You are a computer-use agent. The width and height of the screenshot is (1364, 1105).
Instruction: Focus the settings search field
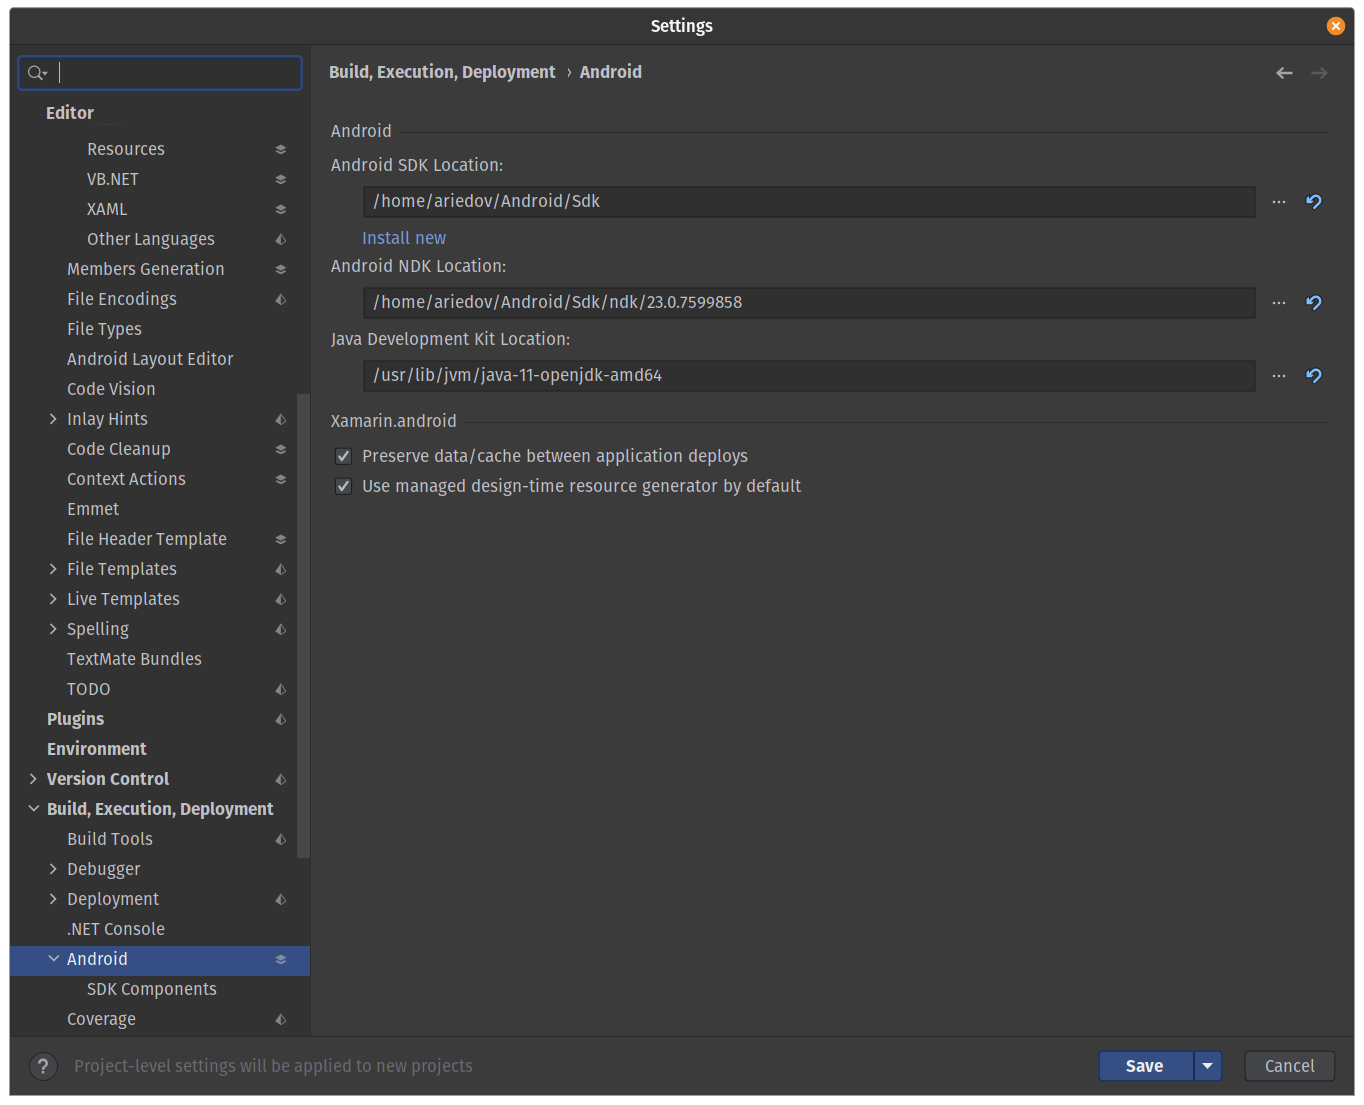[160, 73]
